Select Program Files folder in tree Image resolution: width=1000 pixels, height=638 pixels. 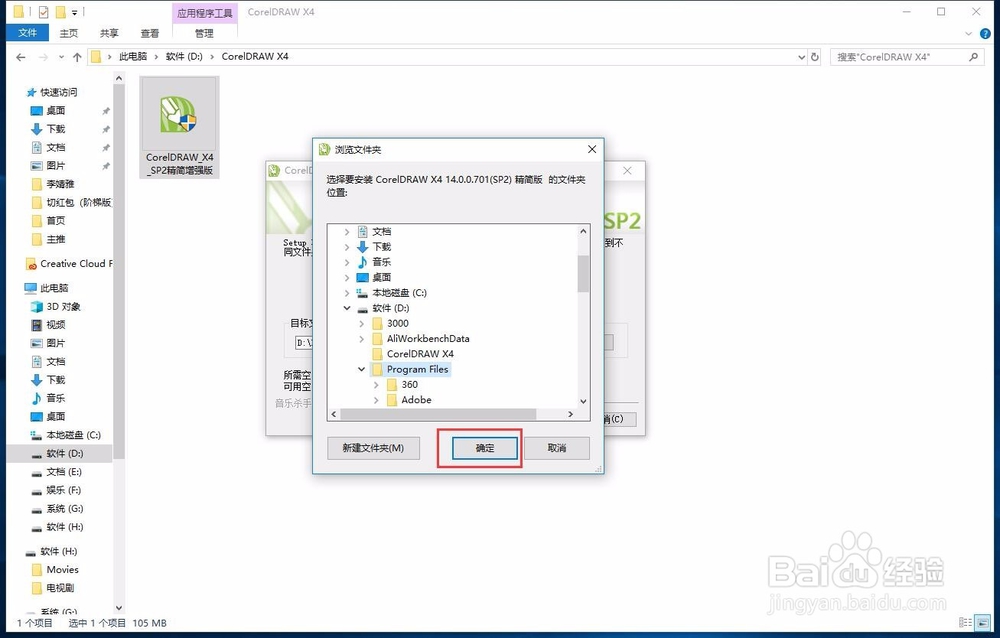coord(417,369)
